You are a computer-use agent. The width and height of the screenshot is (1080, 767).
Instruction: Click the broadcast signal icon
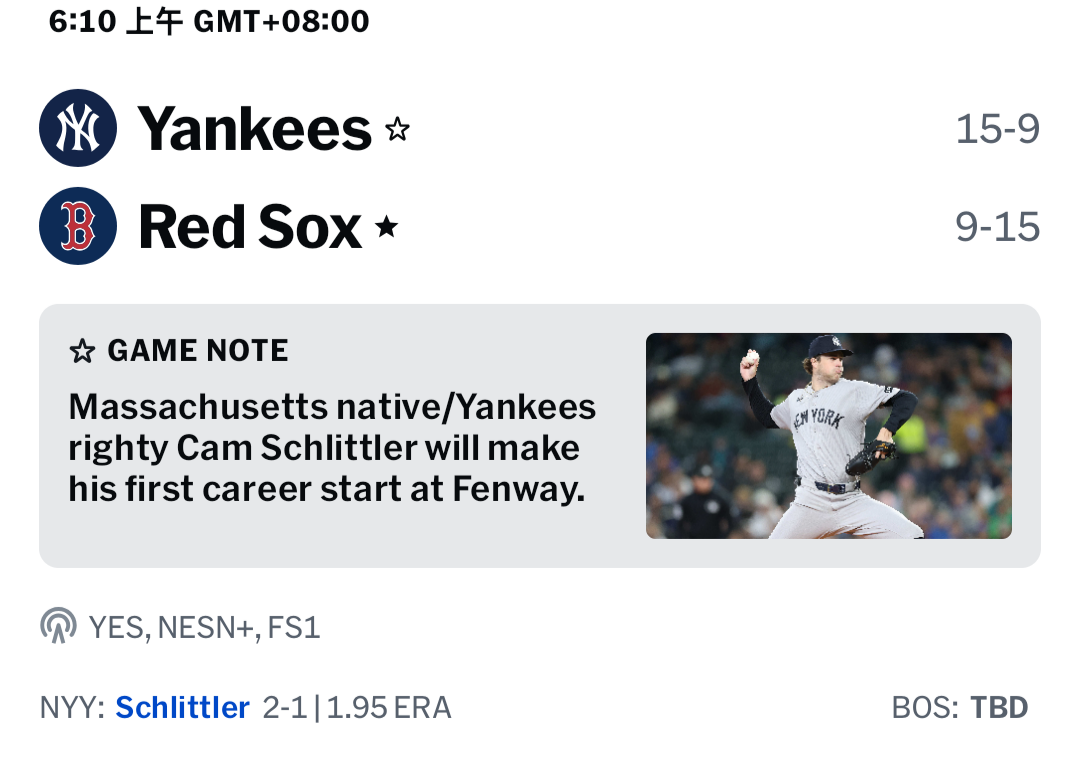pos(58,627)
